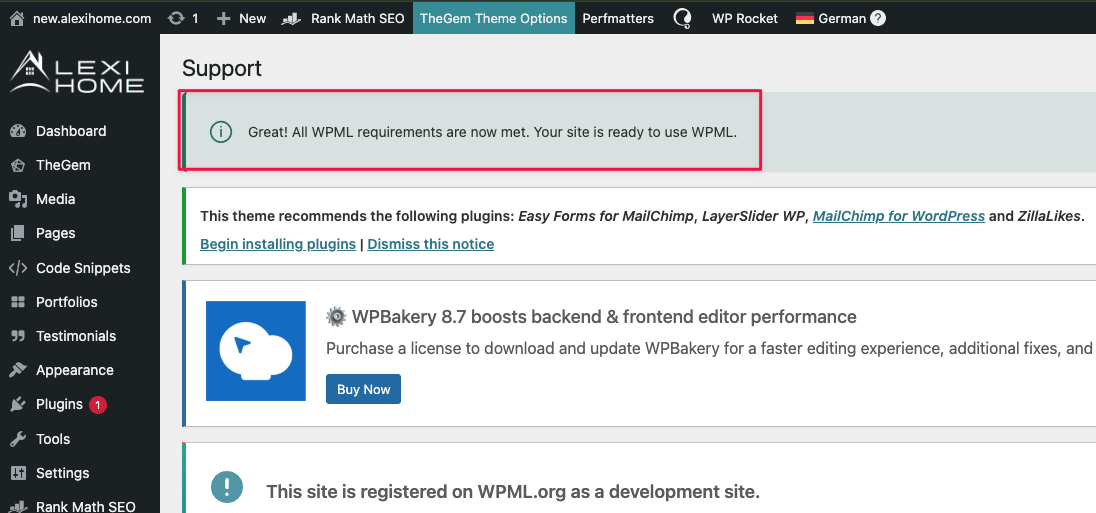Open Code Snippets in sidebar
The image size is (1096, 513).
pyautogui.click(x=83, y=268)
